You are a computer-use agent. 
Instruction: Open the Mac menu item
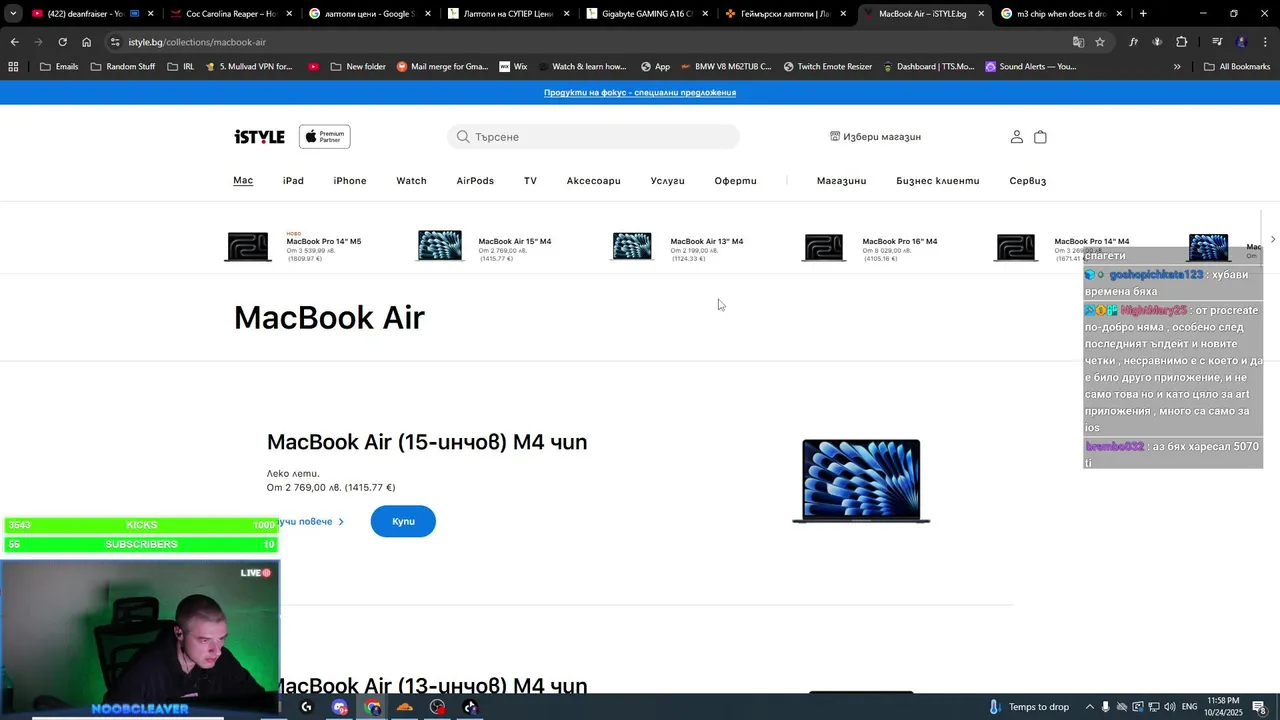point(243,181)
